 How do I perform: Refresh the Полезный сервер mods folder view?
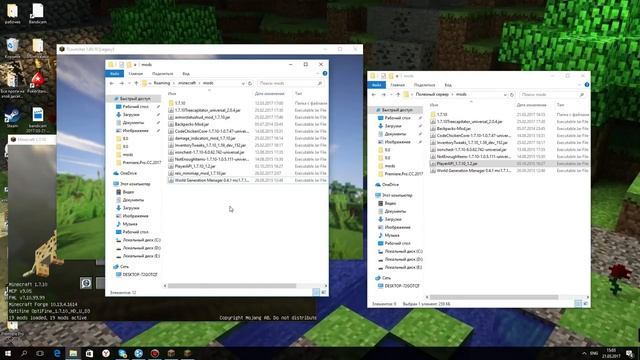tap(512, 95)
